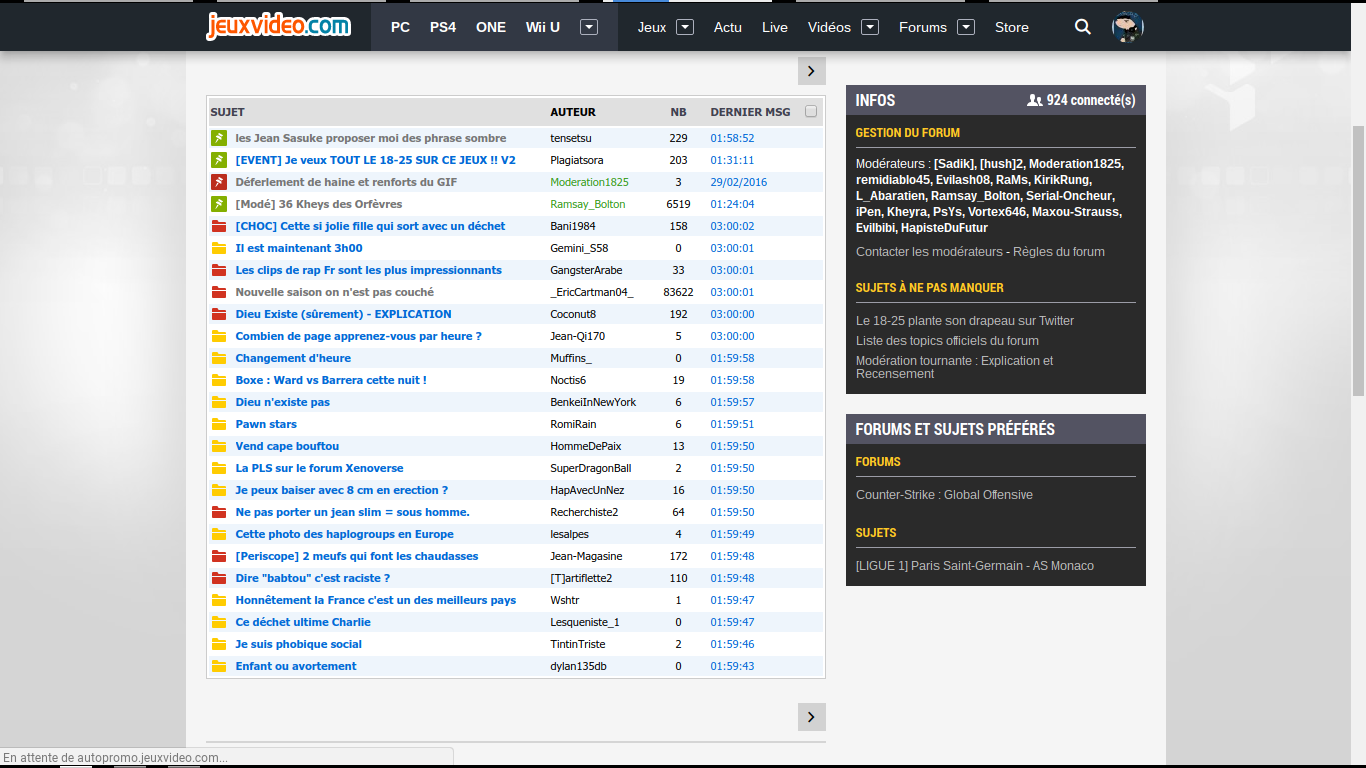
Task: Go to next page with bottom arrow button
Action: pyautogui.click(x=811, y=717)
